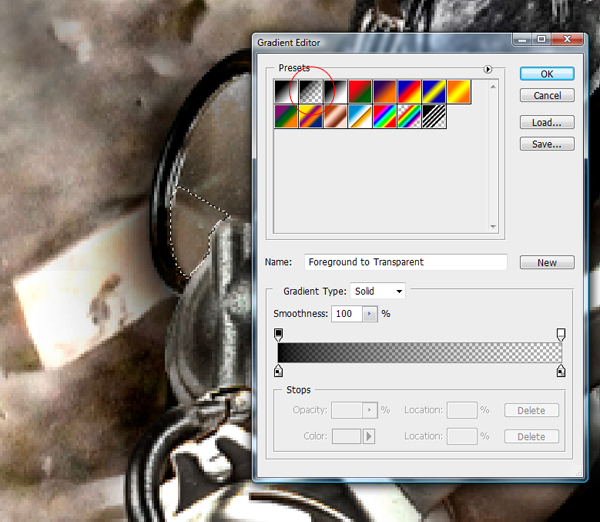
Task: Select the Yellow, Violet, Orange, Blue preset
Action: 310,116
